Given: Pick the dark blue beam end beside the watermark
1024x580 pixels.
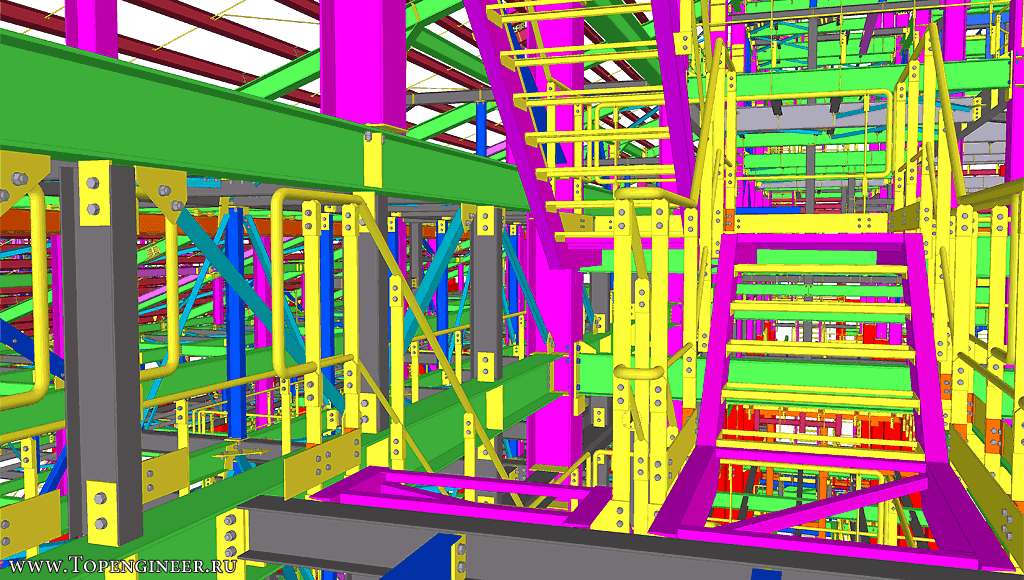Looking at the screenshot, I should tap(424, 558).
